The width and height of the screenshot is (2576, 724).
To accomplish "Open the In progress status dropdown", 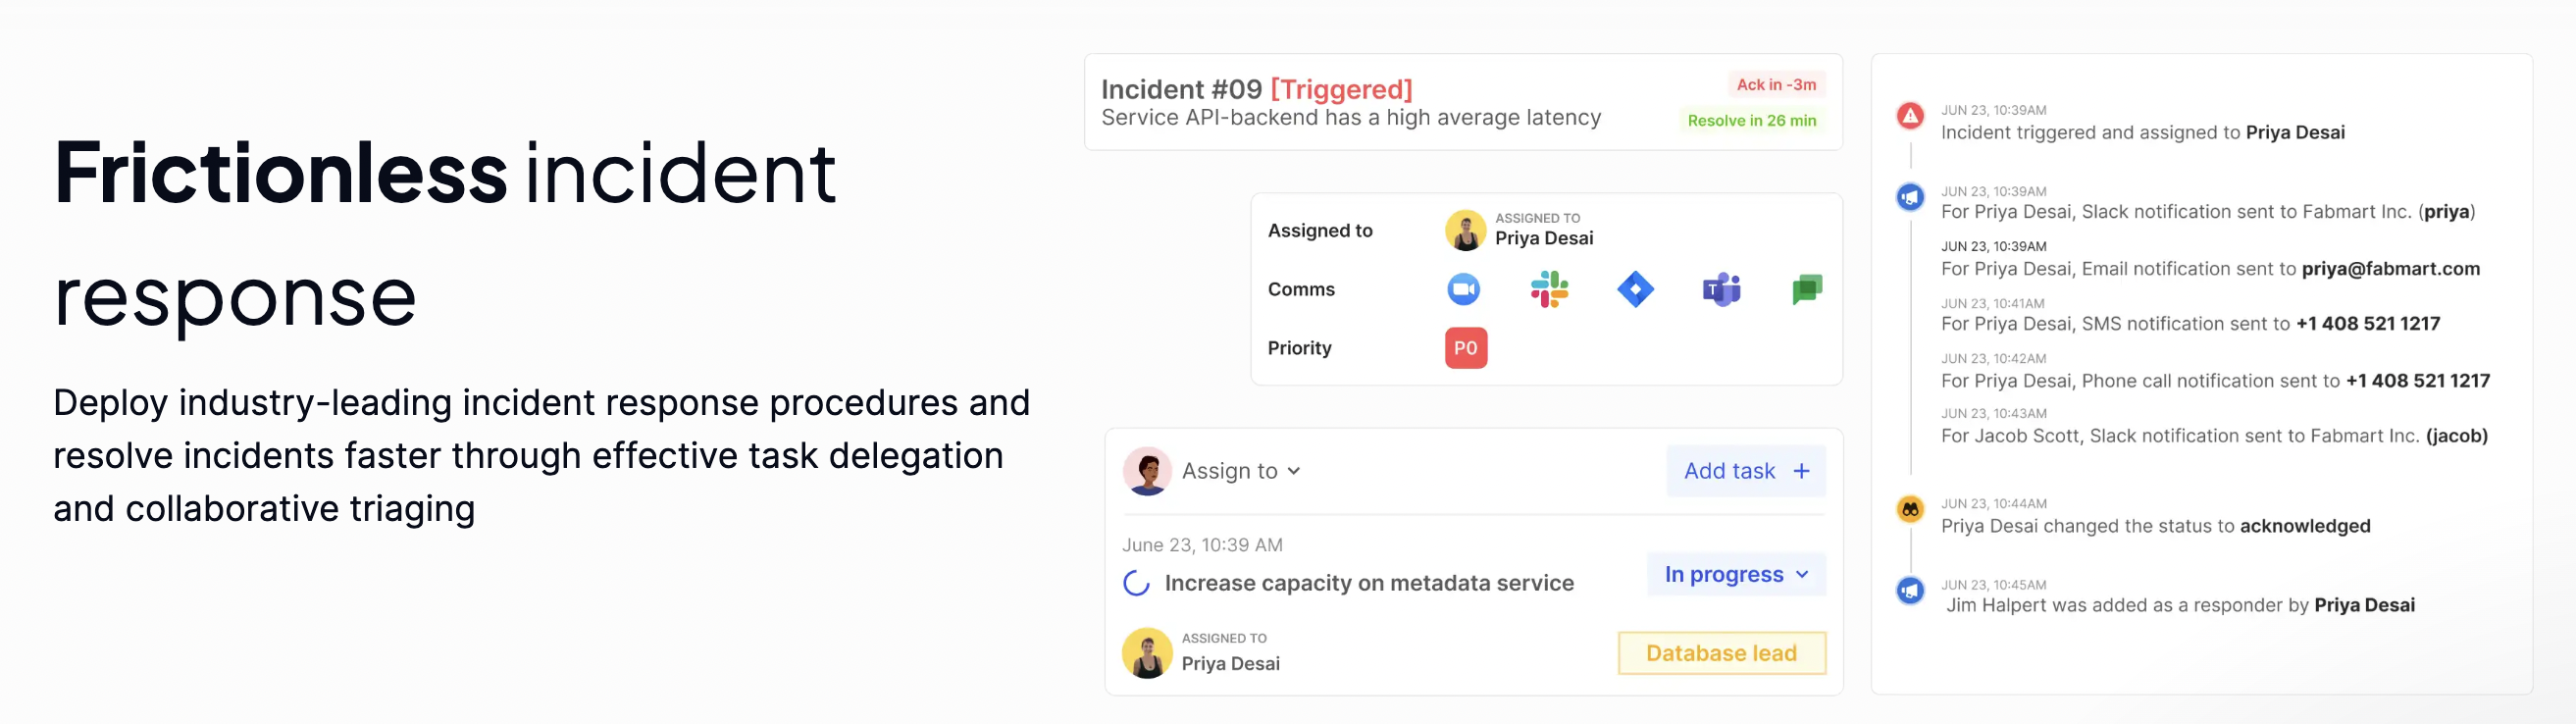I will [1736, 574].
